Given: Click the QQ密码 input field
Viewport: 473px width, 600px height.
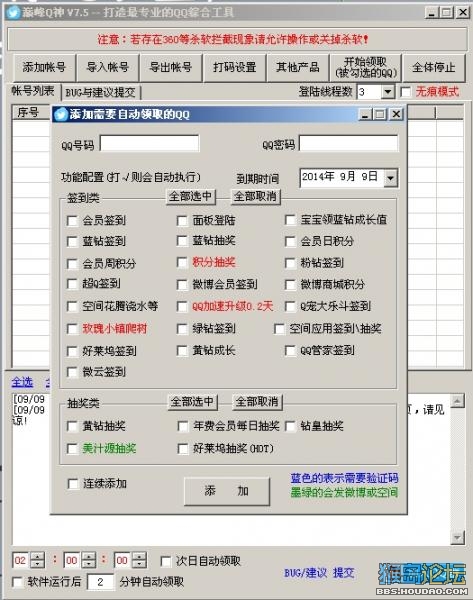Looking at the screenshot, I should [348, 144].
